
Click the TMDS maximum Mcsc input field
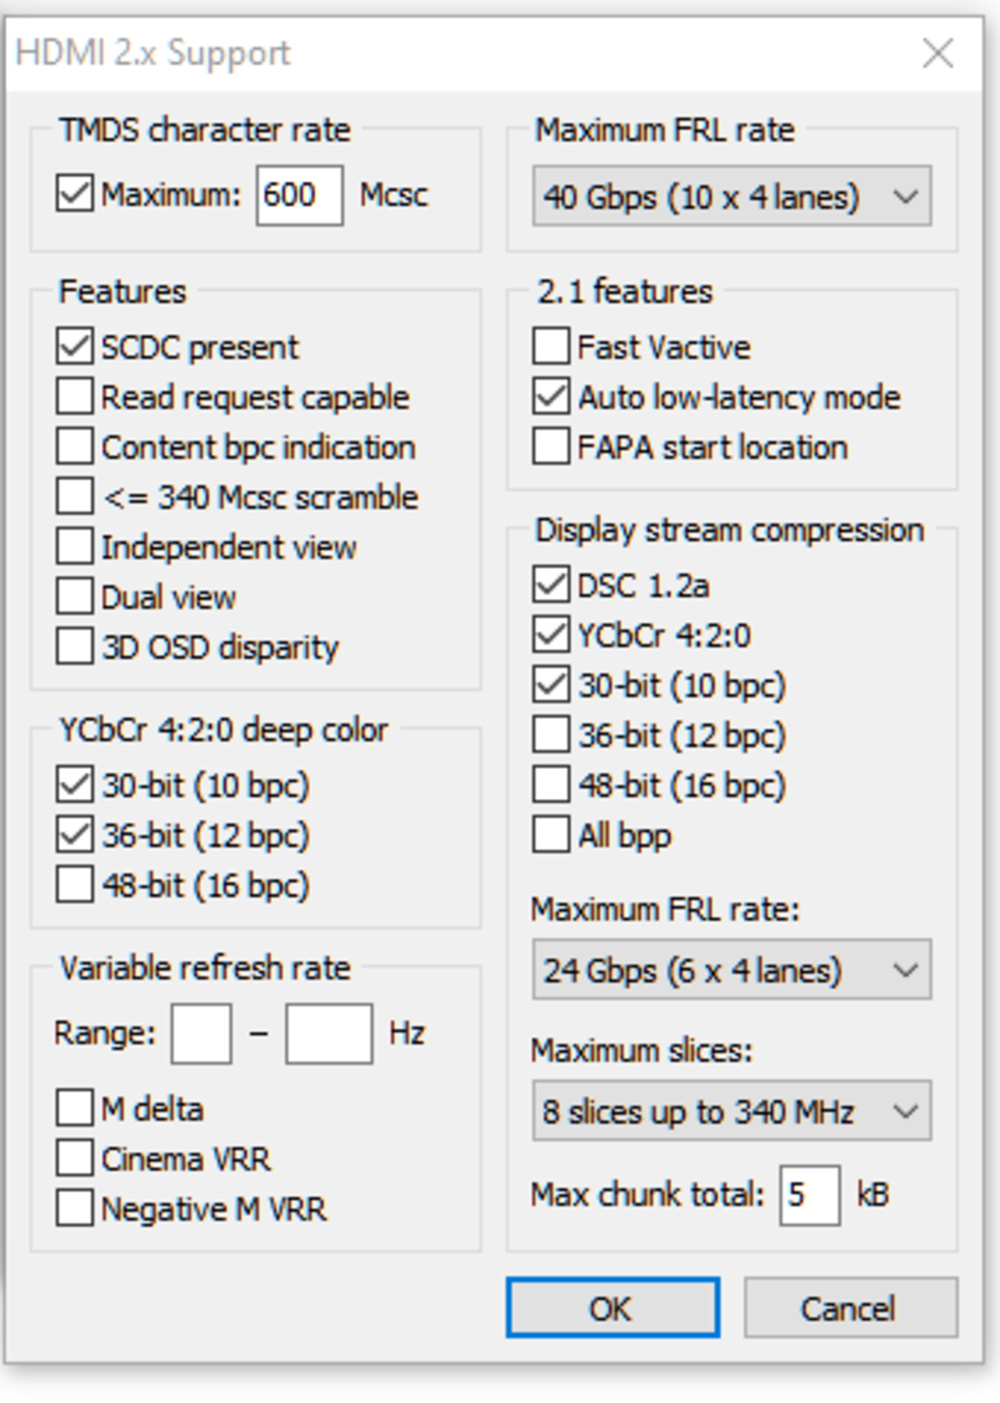point(299,195)
